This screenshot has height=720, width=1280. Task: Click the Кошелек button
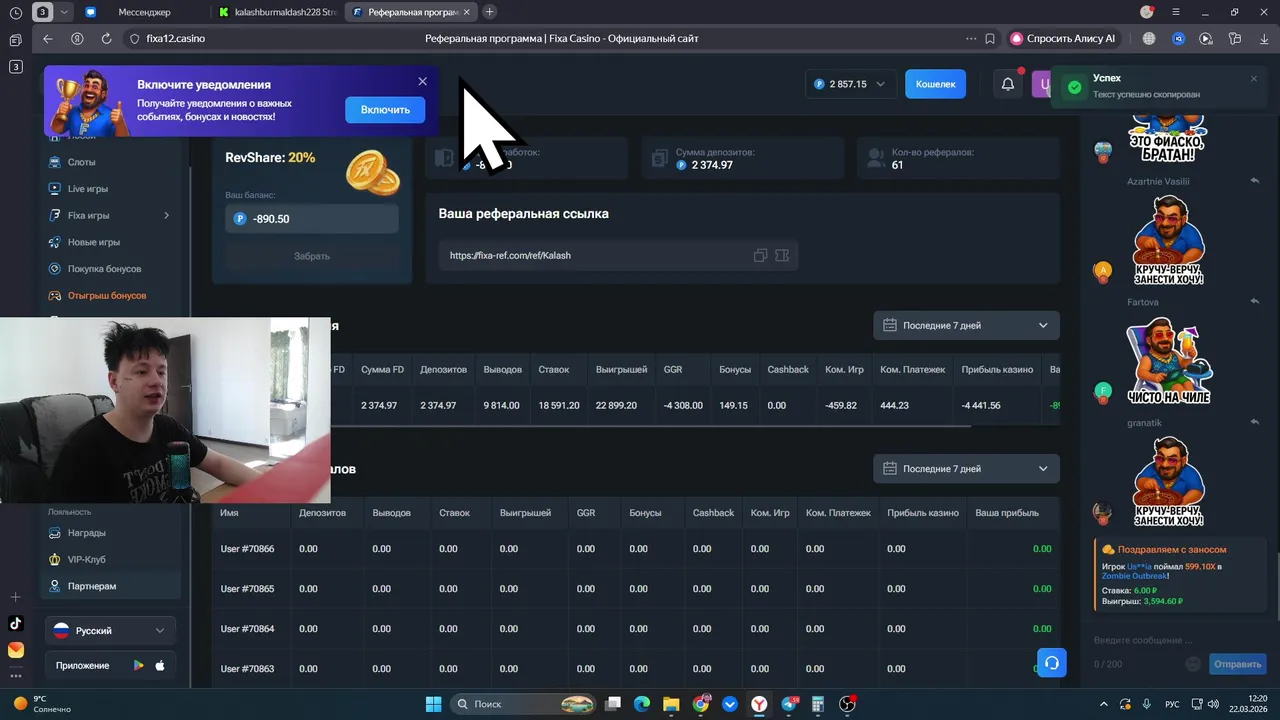point(935,84)
